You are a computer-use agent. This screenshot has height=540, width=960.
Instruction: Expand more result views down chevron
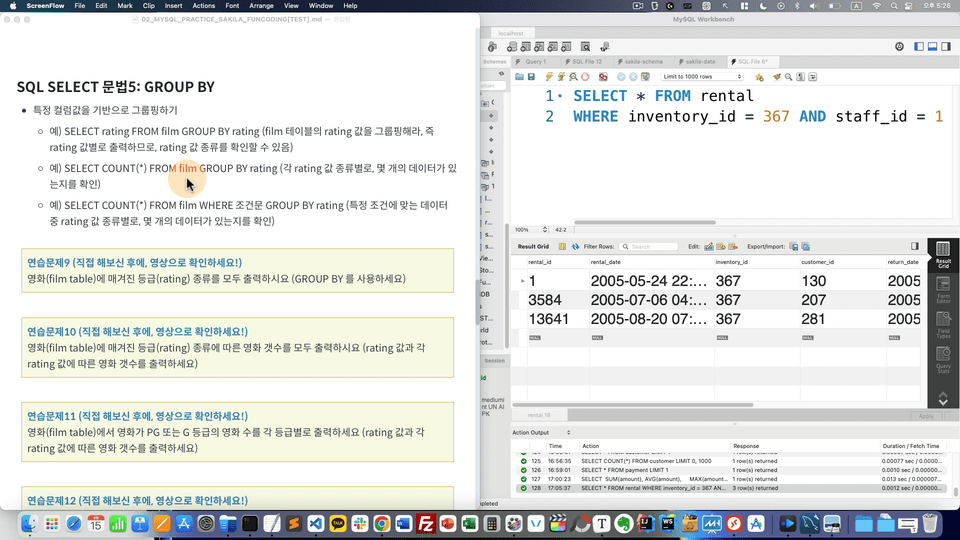(x=943, y=402)
